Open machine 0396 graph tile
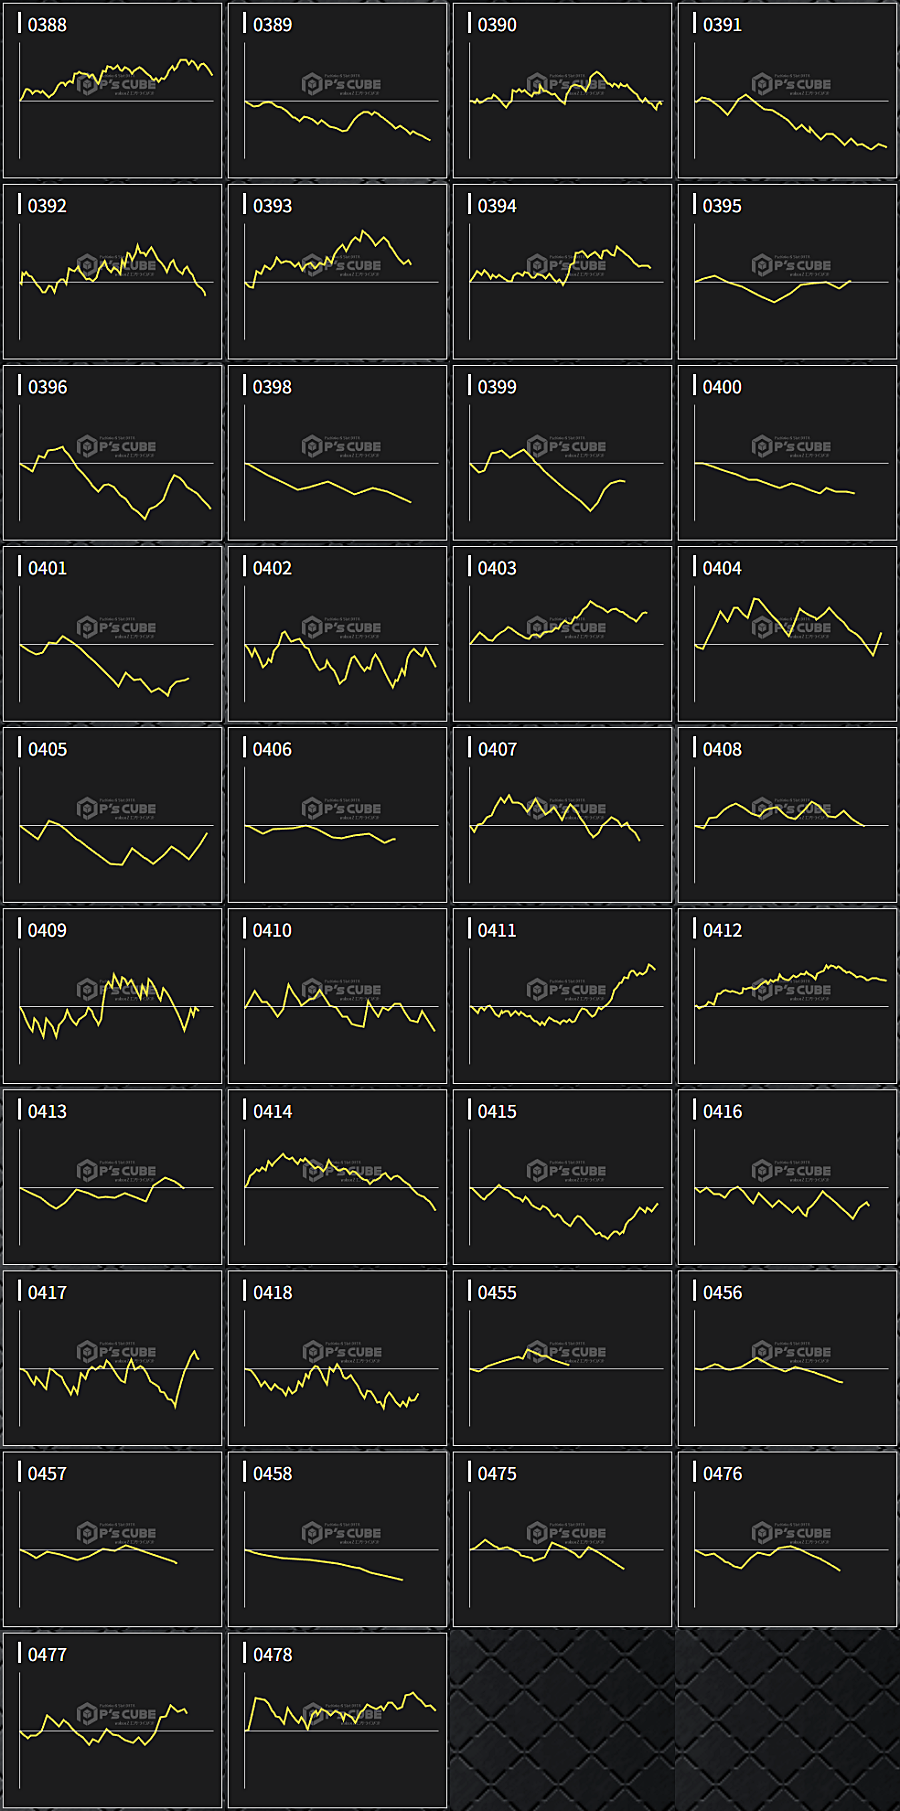Image resolution: width=900 pixels, height=1811 pixels. tap(112, 453)
